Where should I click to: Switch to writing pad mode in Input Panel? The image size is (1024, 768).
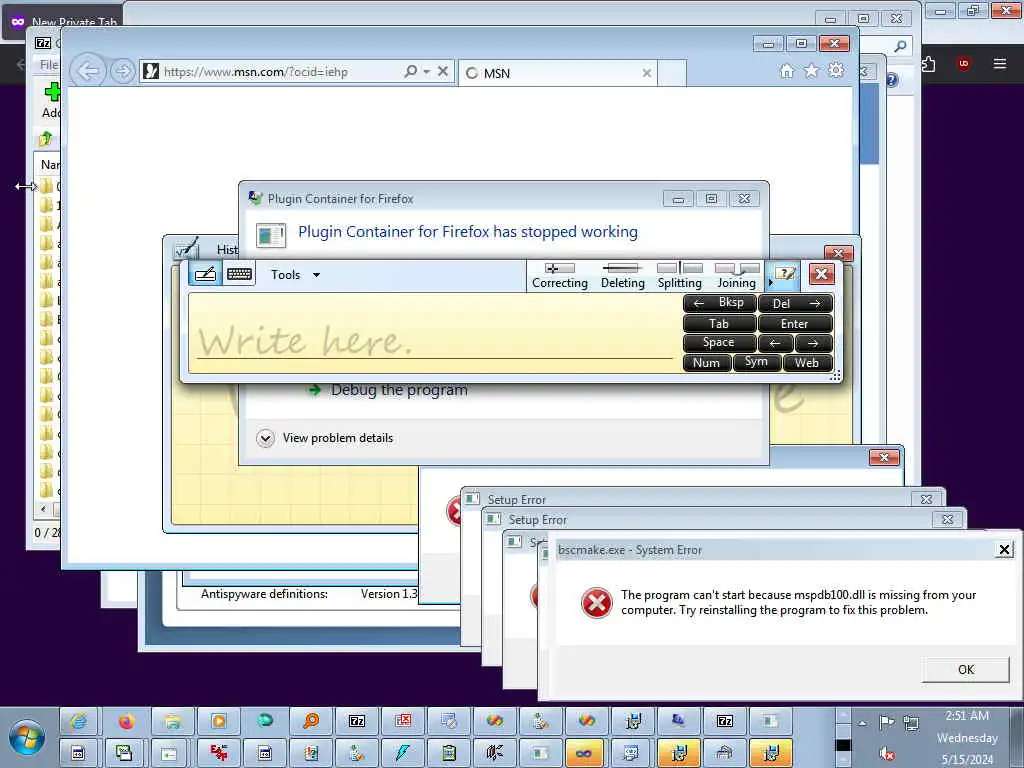point(205,274)
